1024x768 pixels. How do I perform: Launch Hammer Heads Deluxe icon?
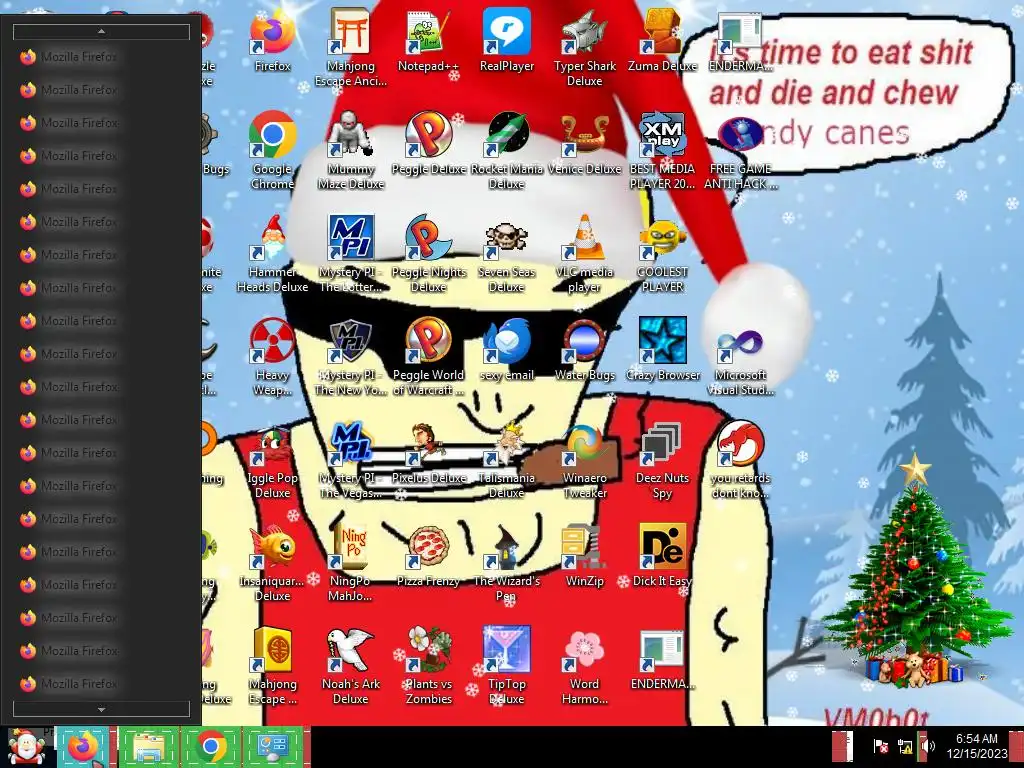point(273,253)
